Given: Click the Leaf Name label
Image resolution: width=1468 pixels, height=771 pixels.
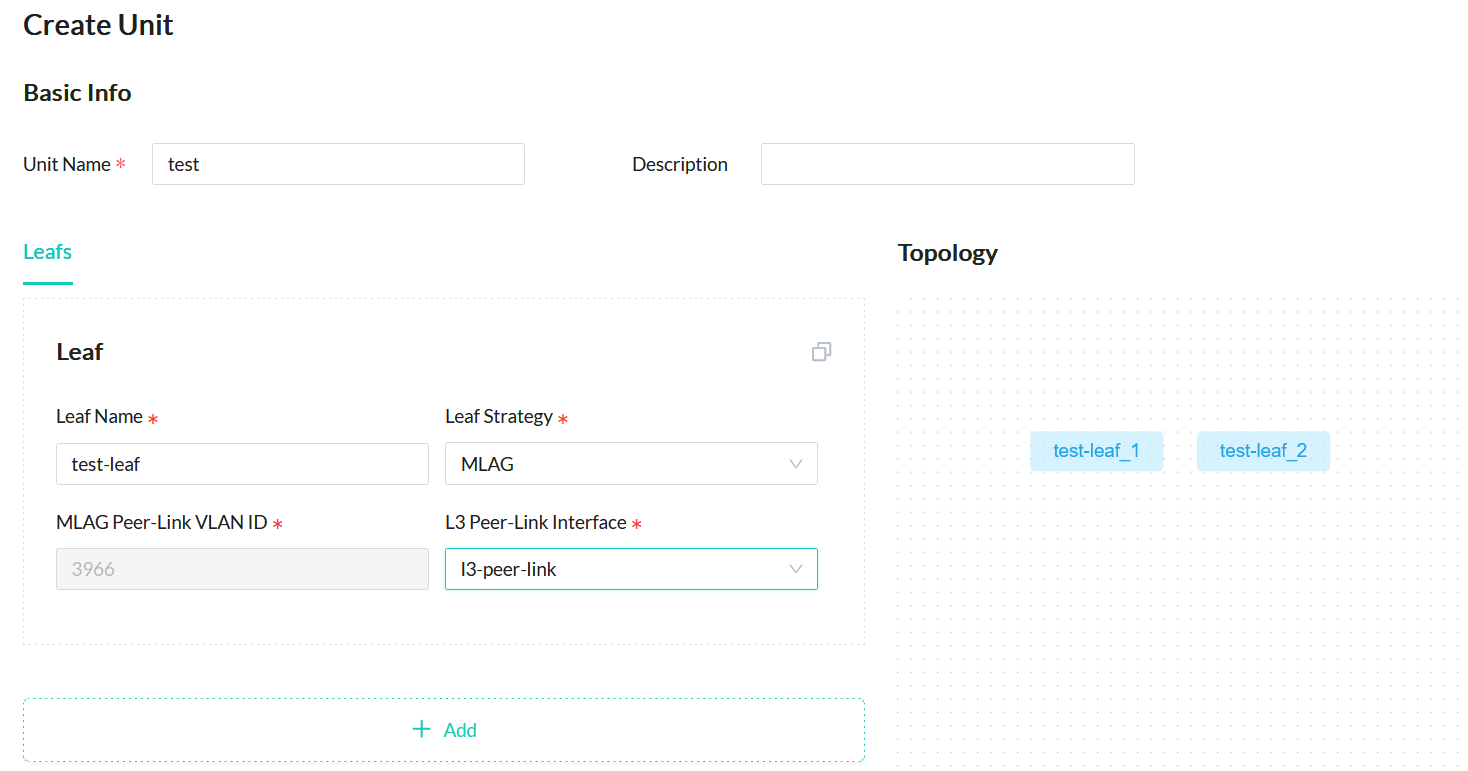Looking at the screenshot, I should click(x=99, y=417).
